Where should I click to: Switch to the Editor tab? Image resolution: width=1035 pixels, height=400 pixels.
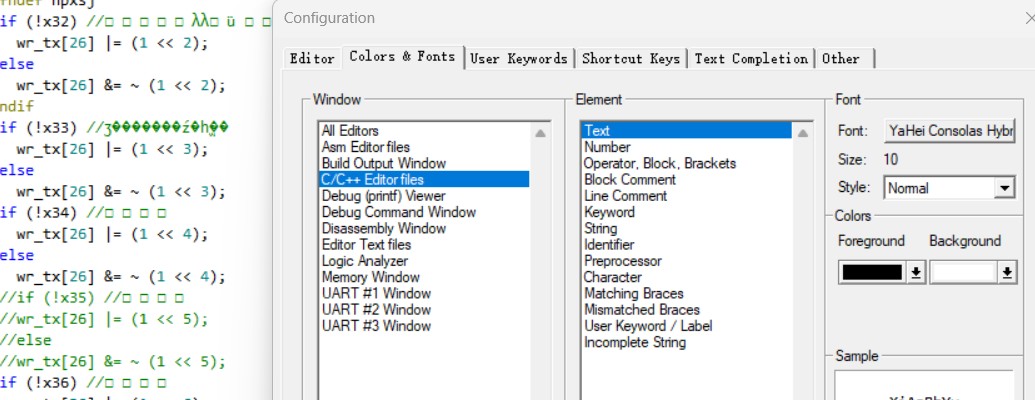click(x=312, y=59)
